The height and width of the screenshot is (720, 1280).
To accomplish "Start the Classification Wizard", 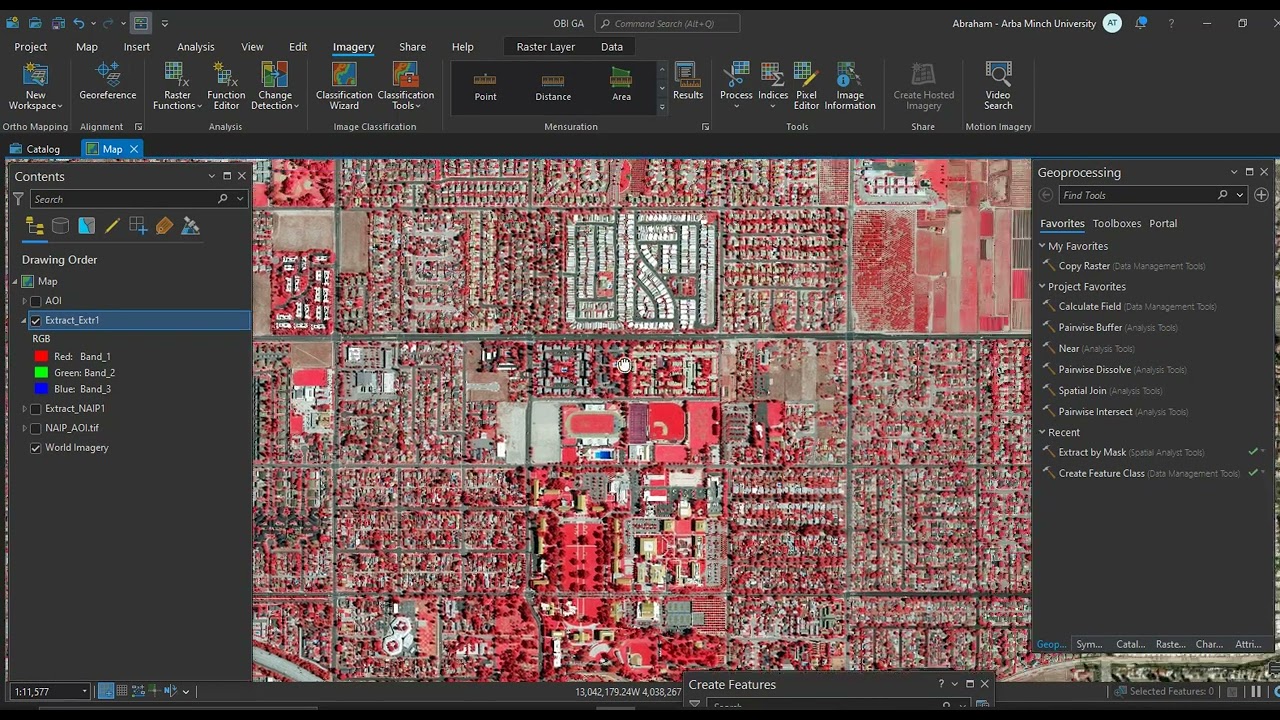I will pos(344,86).
